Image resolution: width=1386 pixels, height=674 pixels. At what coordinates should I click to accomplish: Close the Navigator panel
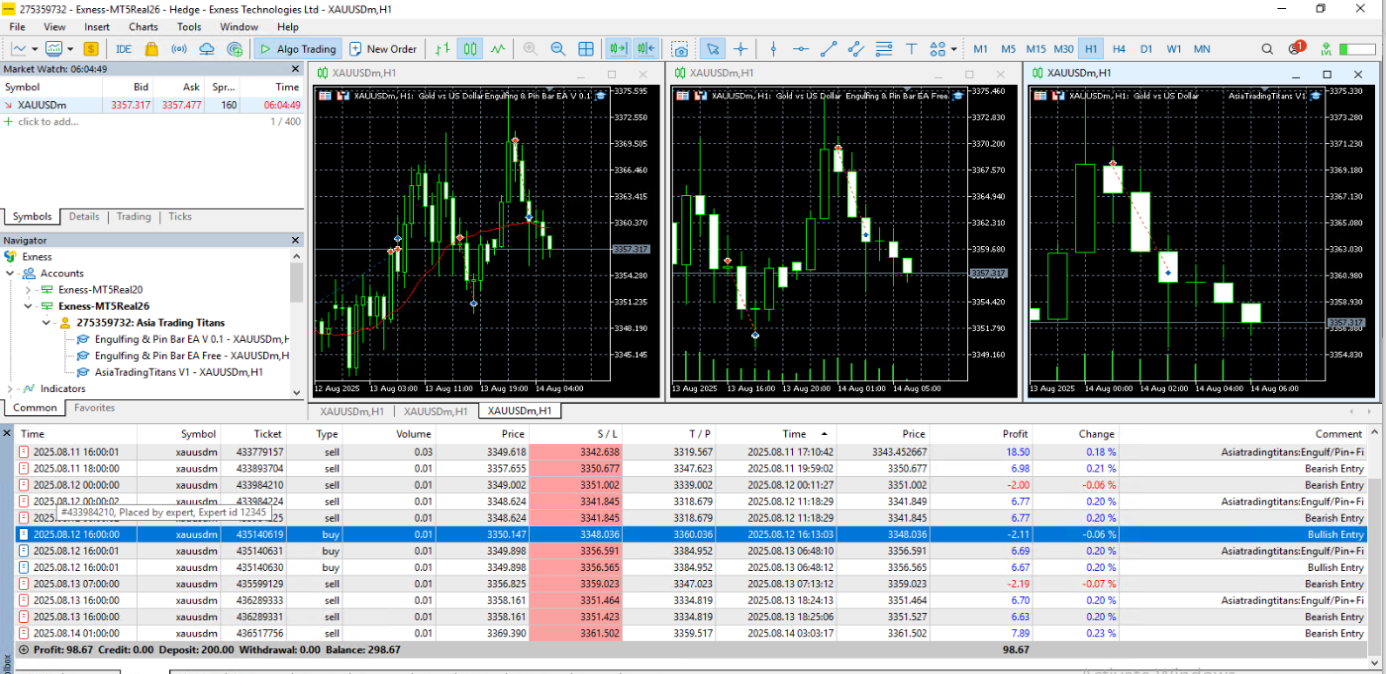pos(295,240)
